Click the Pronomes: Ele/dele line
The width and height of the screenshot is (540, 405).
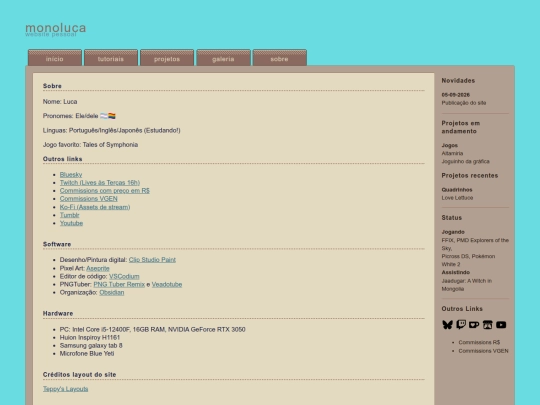79,116
